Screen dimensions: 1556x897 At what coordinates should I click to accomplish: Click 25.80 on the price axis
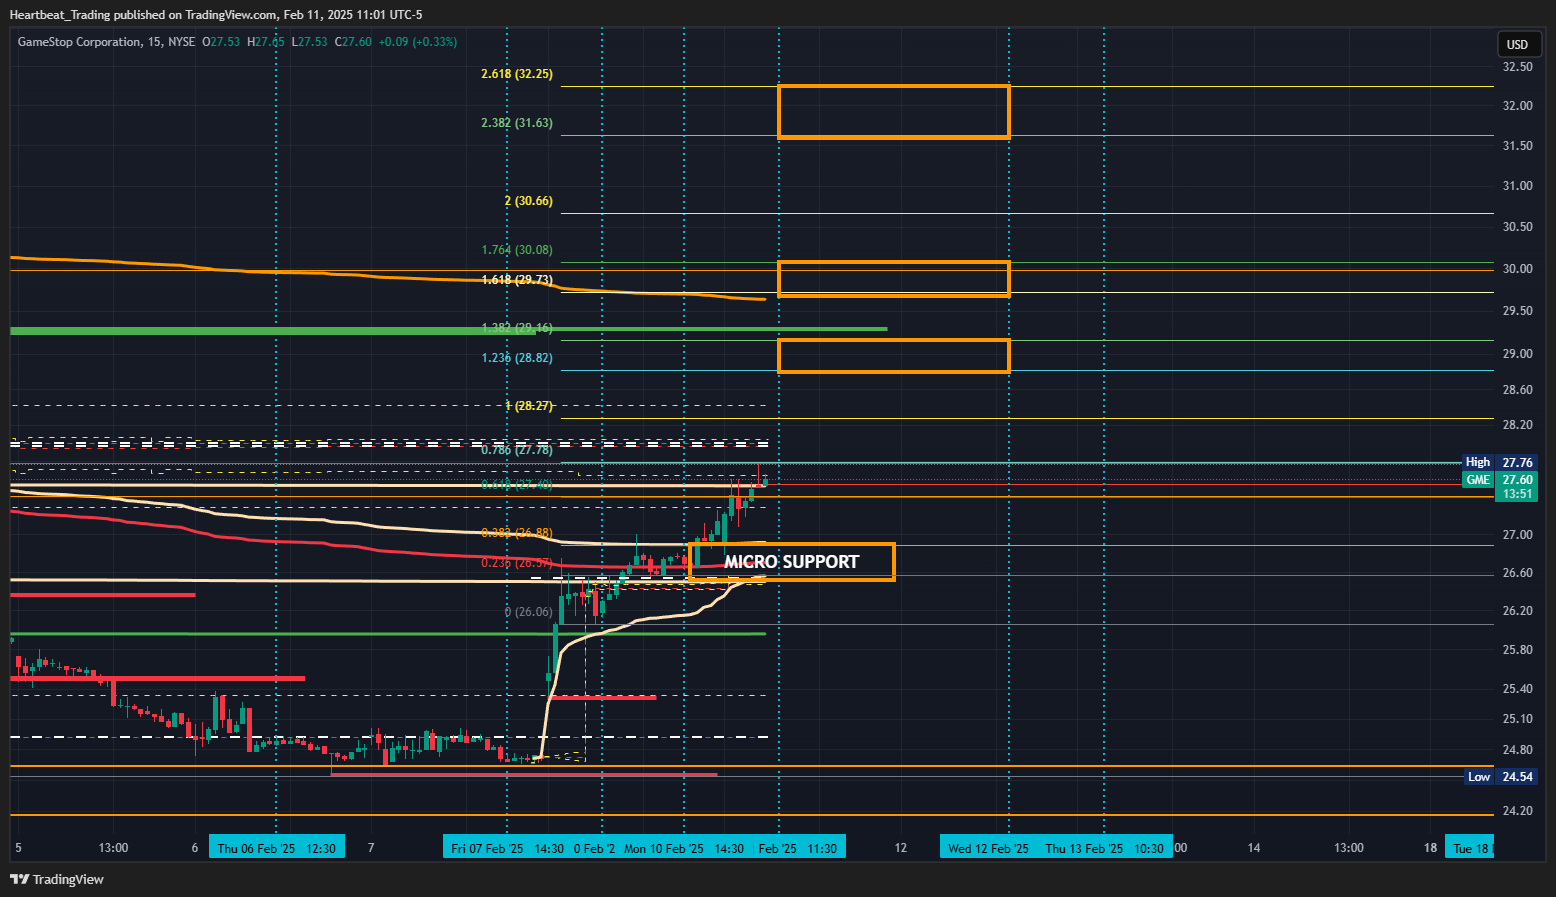(1517, 650)
